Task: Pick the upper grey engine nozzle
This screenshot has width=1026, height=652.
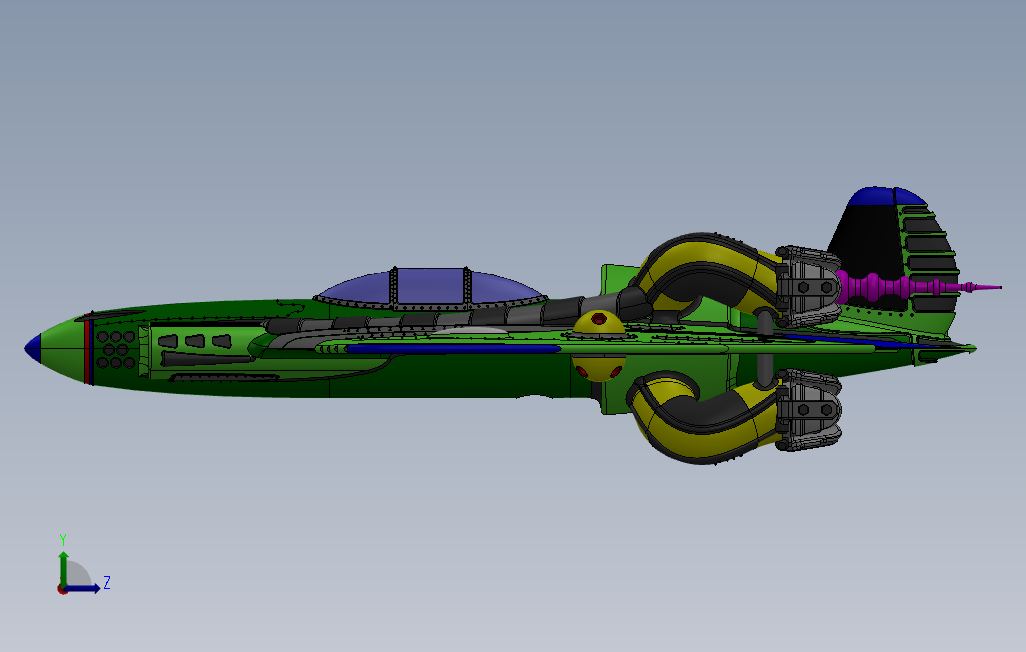Action: tap(808, 286)
